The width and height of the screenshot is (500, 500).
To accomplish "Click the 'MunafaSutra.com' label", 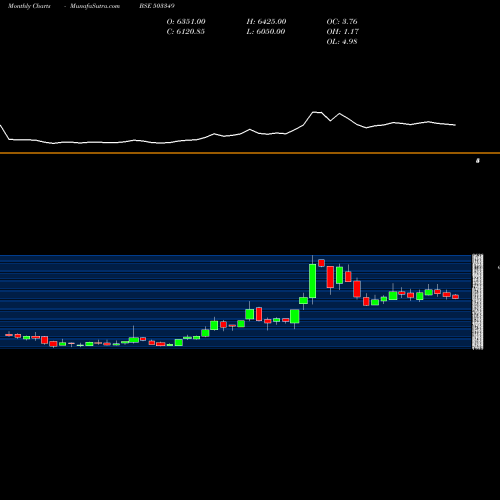I will click(95, 6).
